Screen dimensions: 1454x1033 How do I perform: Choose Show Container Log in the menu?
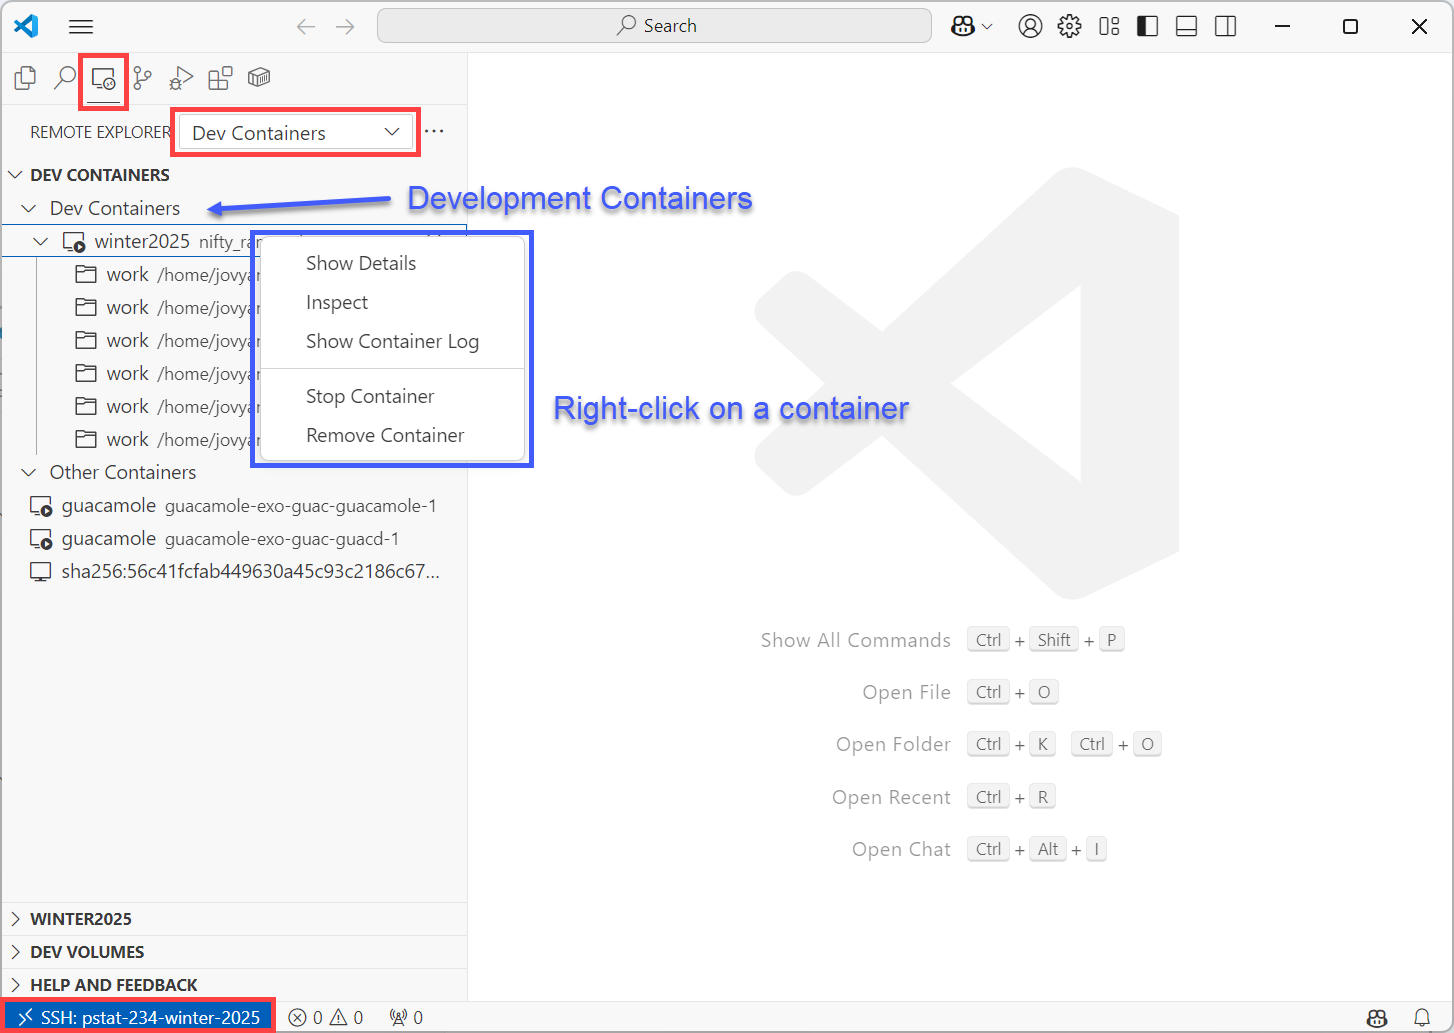(x=392, y=341)
